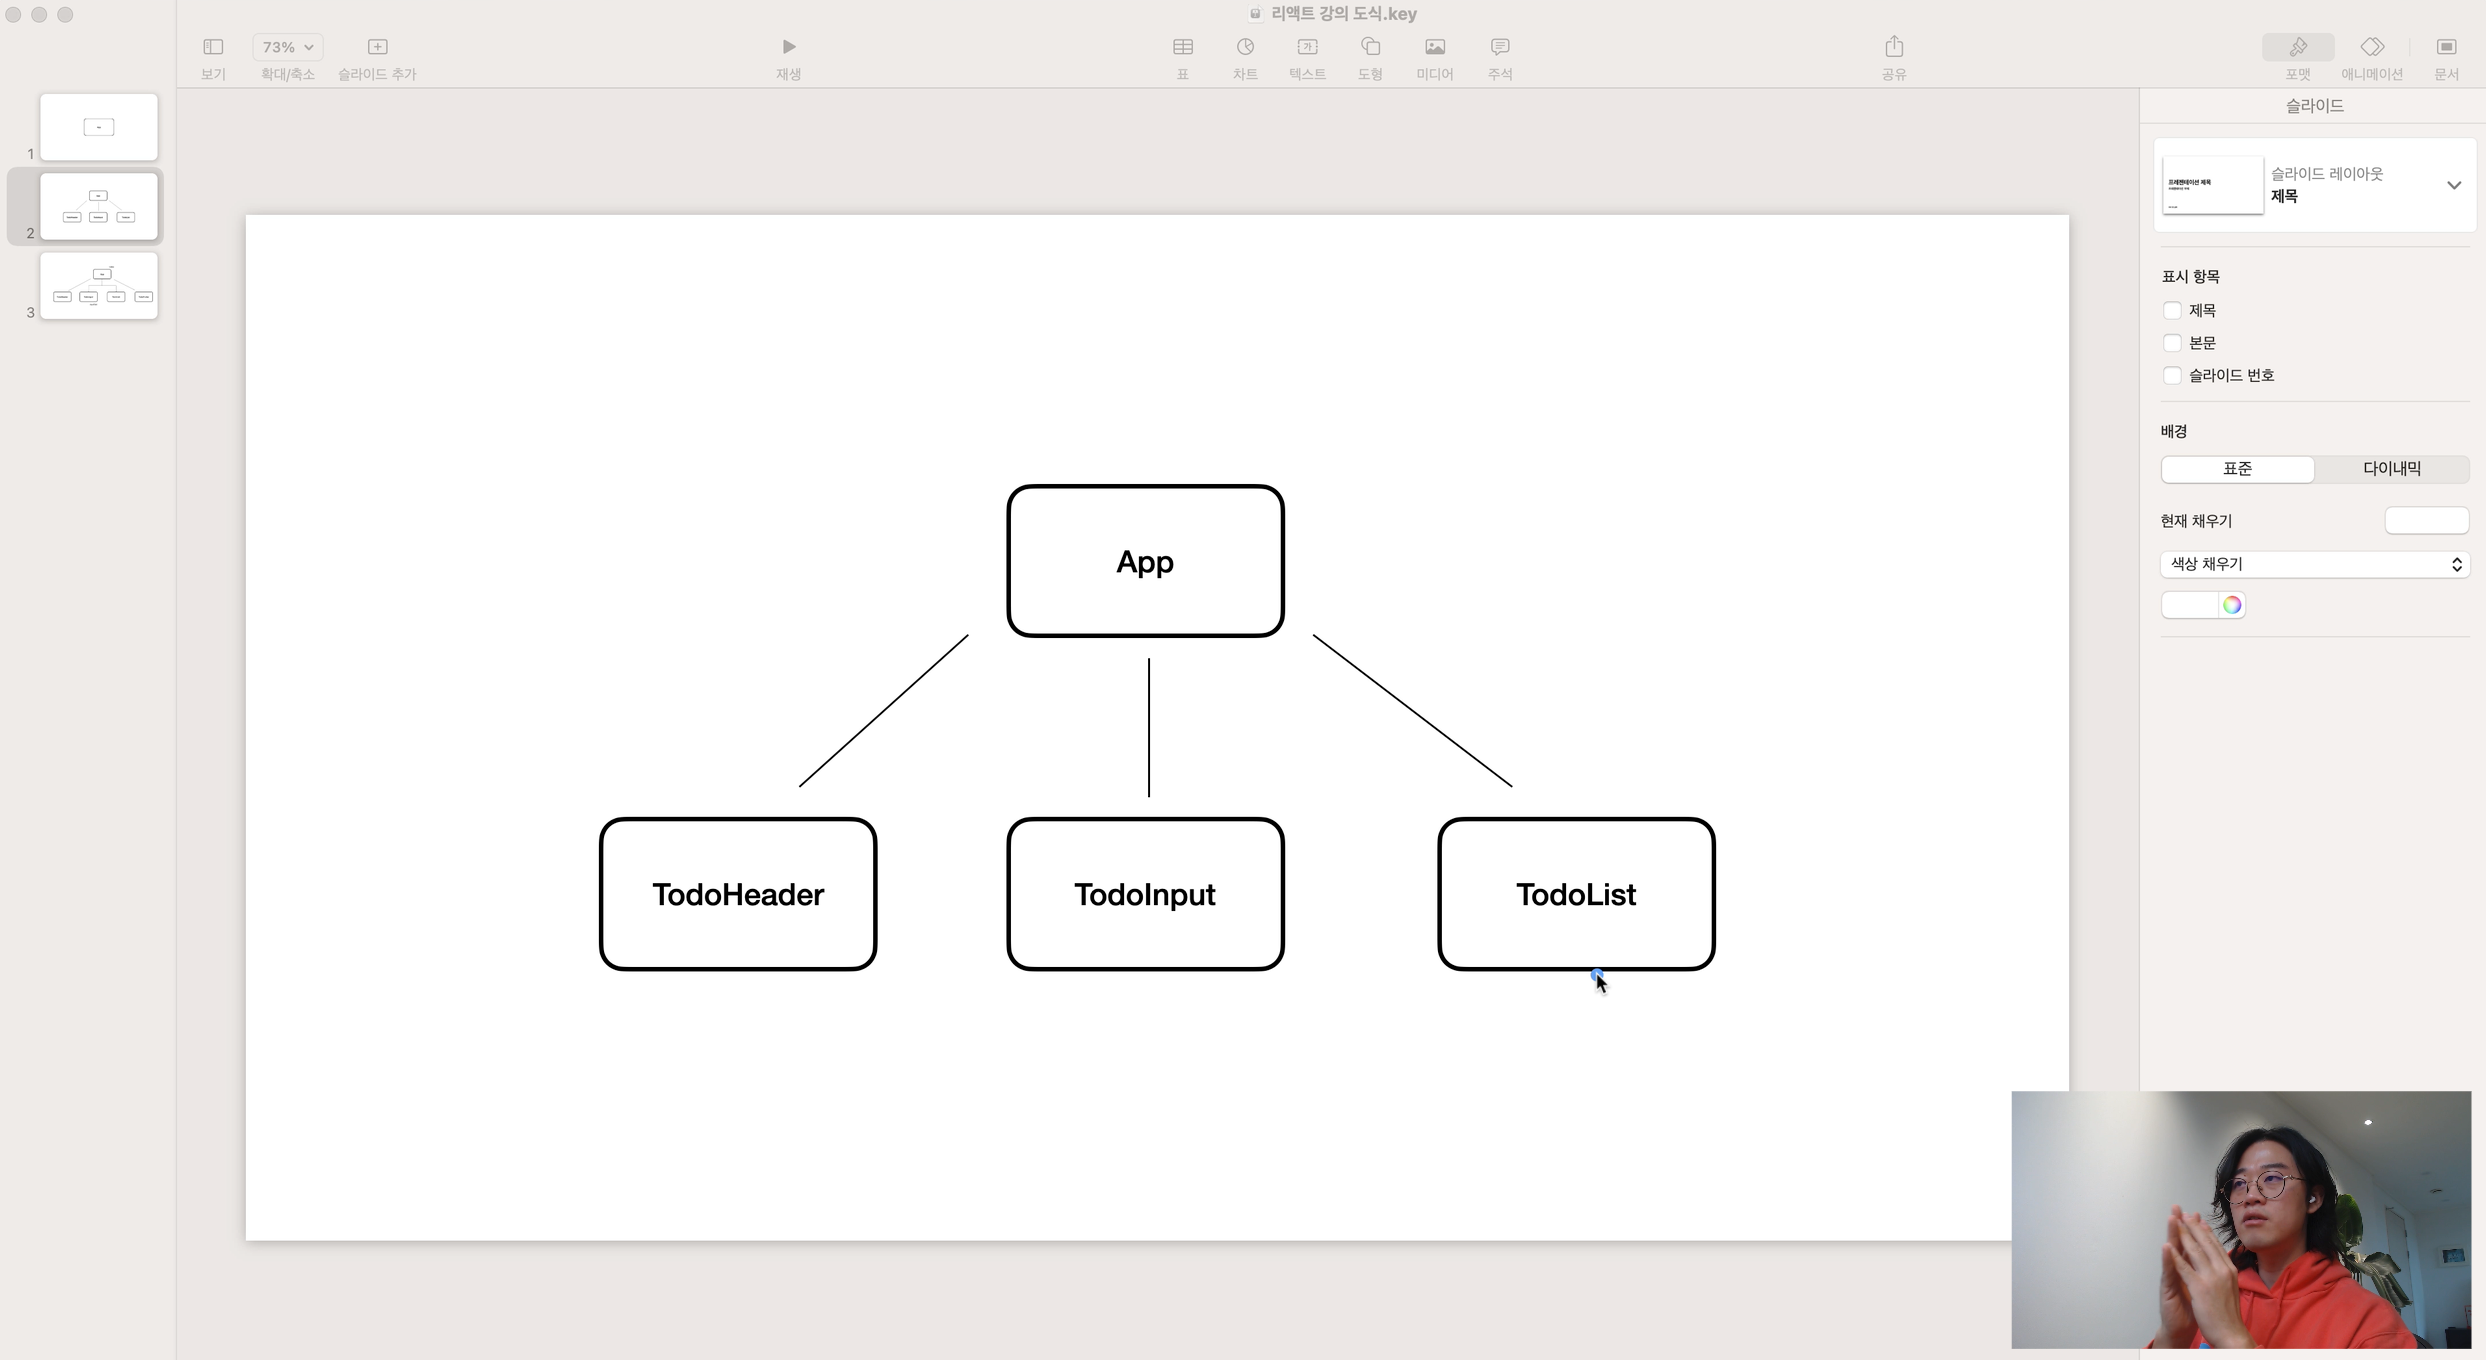Viewport: 2486px width, 1360px height.
Task: Enable the 본문 checkbox
Action: (2171, 343)
